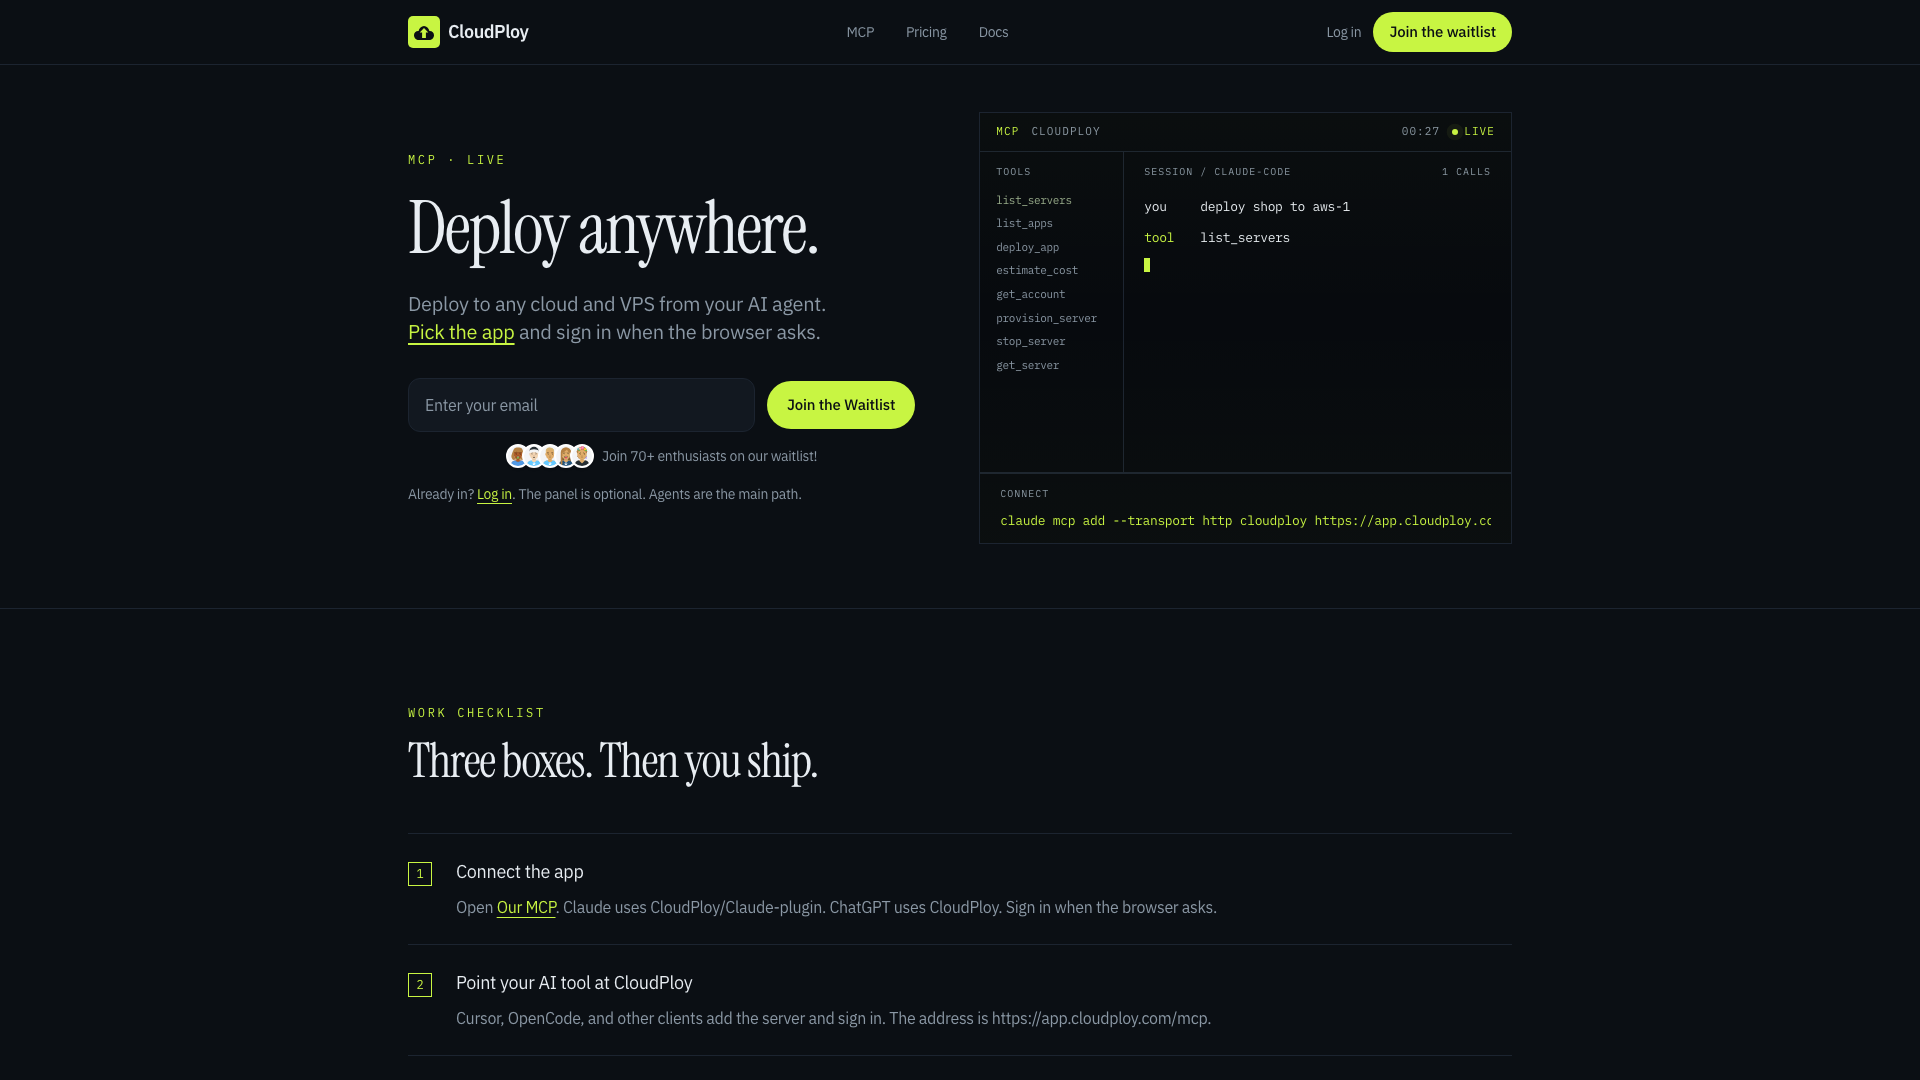This screenshot has height=1080, width=1920.
Task: Click the SESSION / CLAUDE-CODE label
Action: [x=1217, y=172]
